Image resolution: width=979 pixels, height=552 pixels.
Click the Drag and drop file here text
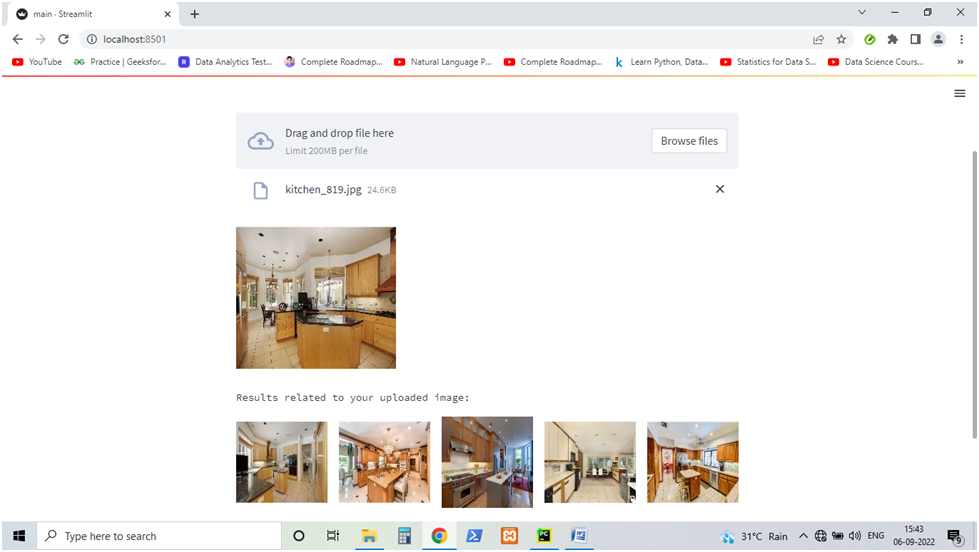click(339, 133)
